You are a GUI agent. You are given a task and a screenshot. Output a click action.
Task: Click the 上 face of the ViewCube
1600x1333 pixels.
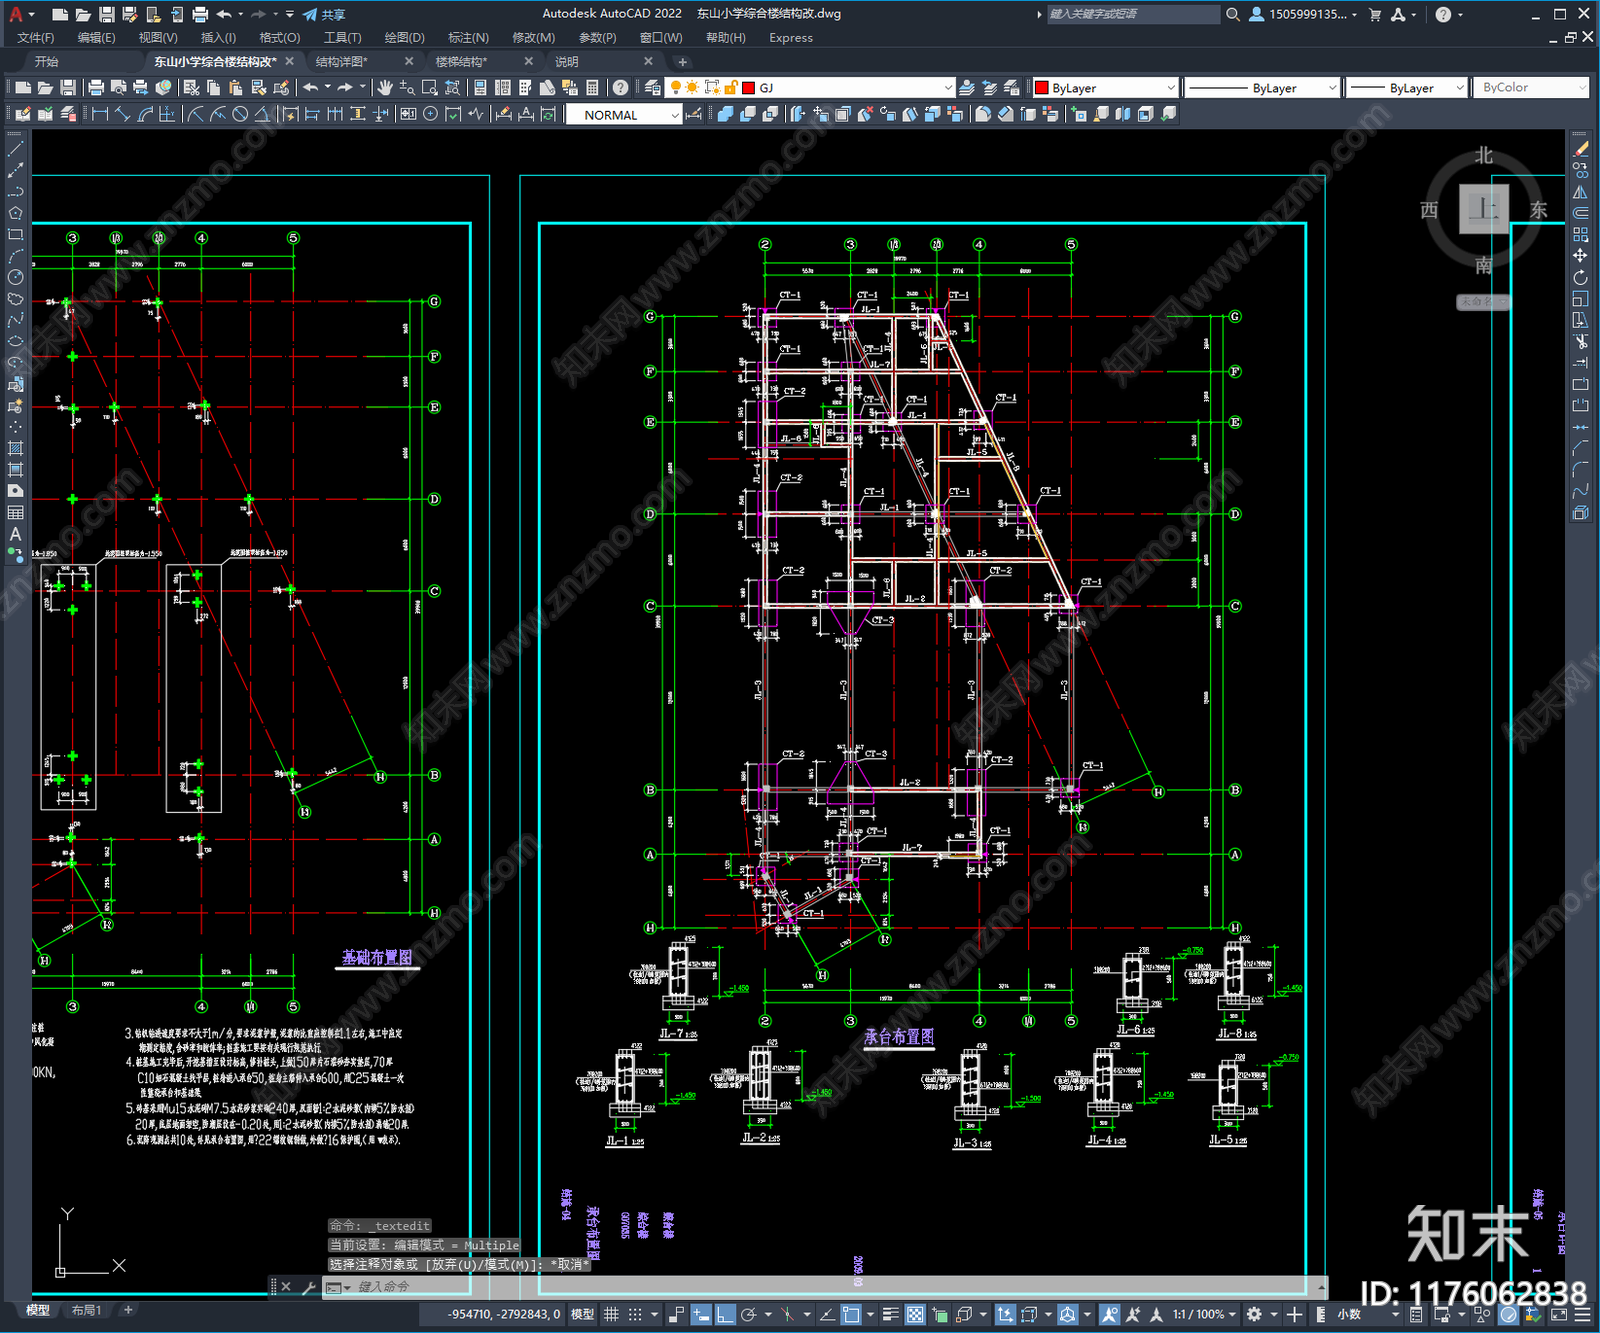[1483, 209]
